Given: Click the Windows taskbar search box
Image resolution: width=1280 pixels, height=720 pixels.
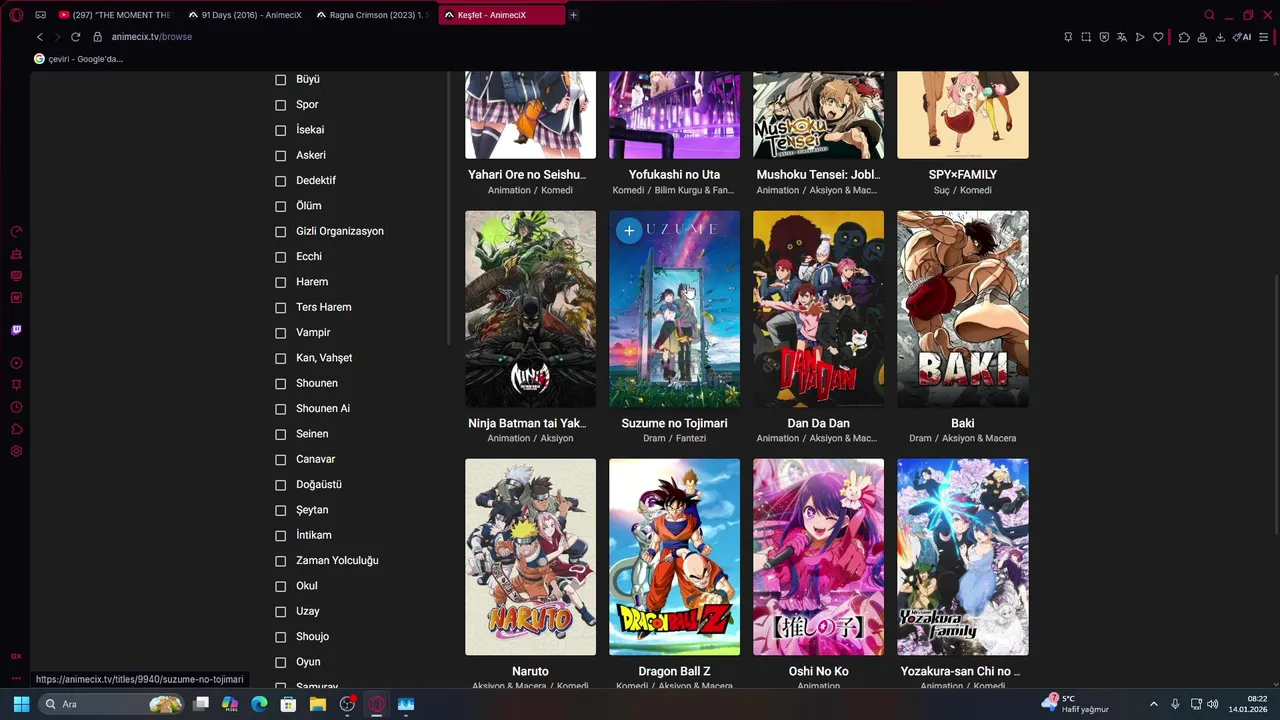Looking at the screenshot, I should (111, 704).
